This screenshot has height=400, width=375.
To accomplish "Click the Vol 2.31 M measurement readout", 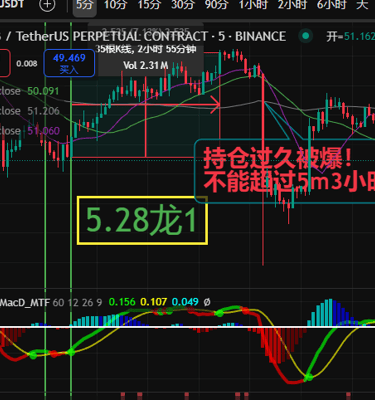I will point(146,65).
